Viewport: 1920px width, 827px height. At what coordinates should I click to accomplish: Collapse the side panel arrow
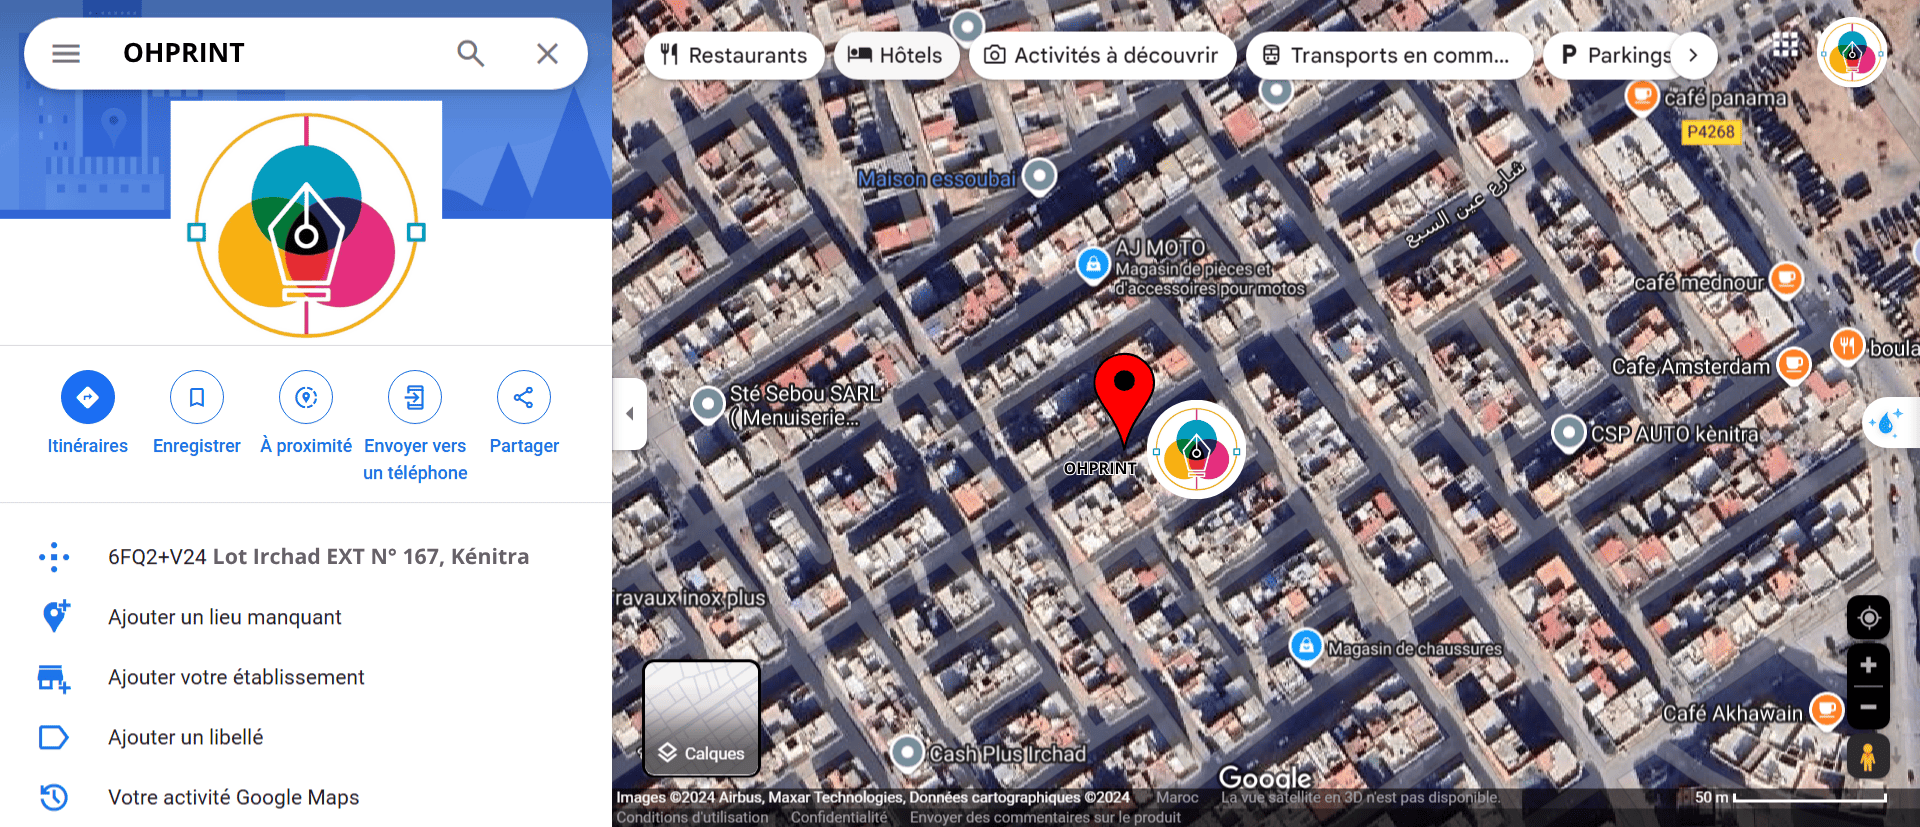pyautogui.click(x=630, y=413)
